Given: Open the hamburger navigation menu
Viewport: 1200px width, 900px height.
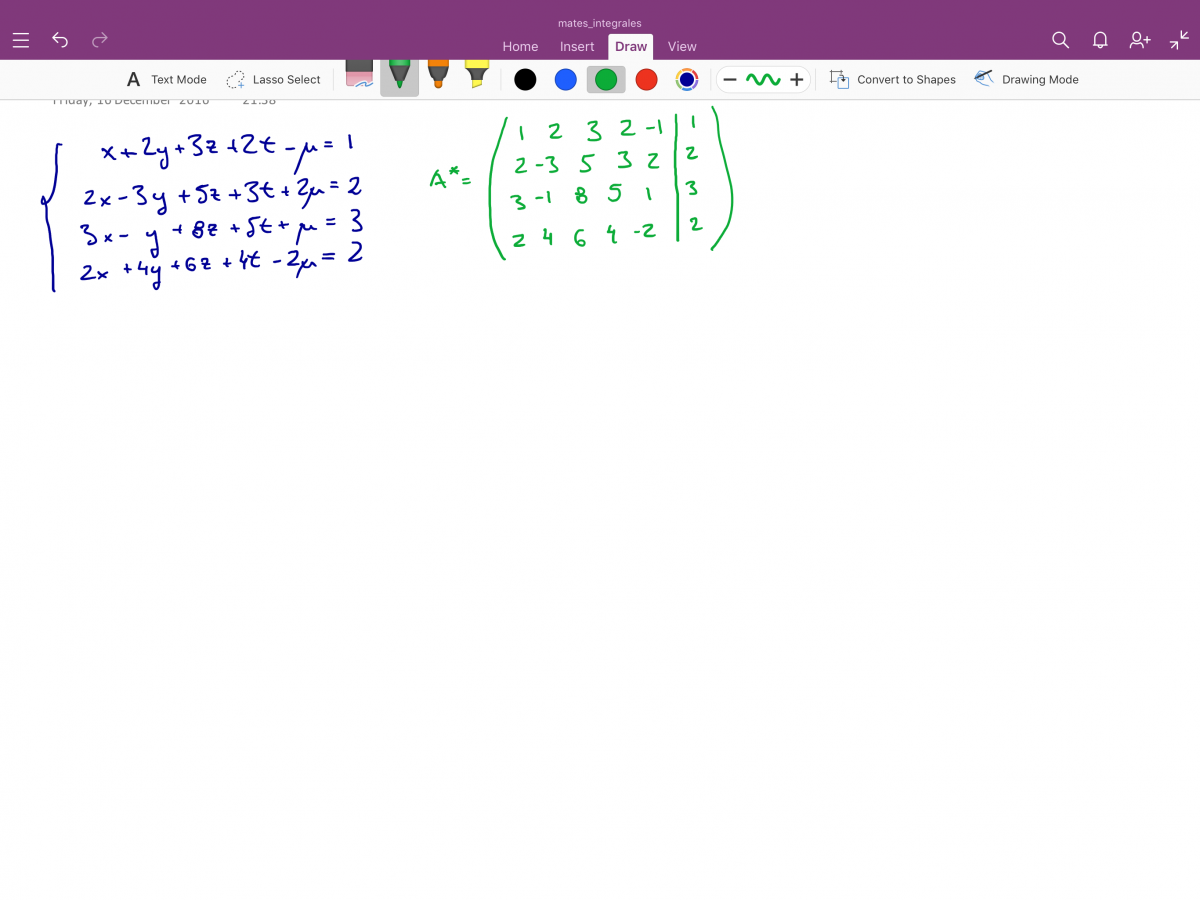Looking at the screenshot, I should [x=21, y=40].
